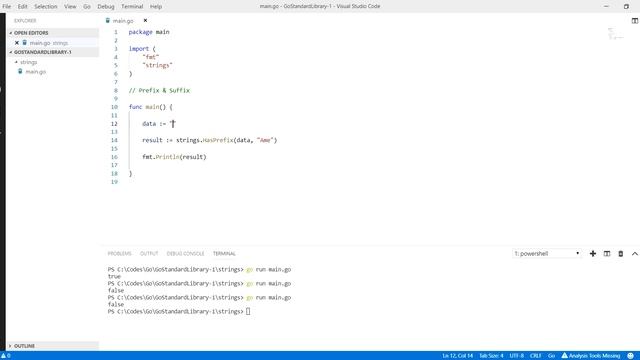Restore down the VS Code window

626,7
